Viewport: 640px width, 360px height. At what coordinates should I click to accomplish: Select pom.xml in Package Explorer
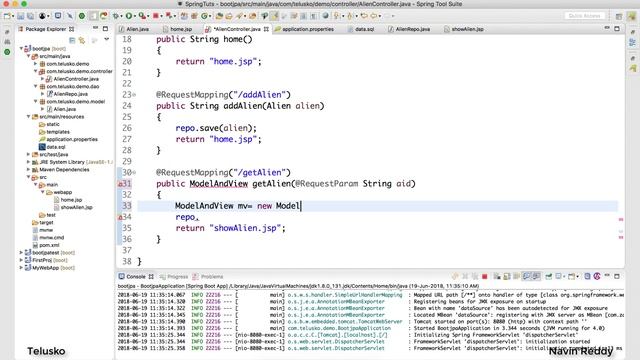pyautogui.click(x=49, y=245)
